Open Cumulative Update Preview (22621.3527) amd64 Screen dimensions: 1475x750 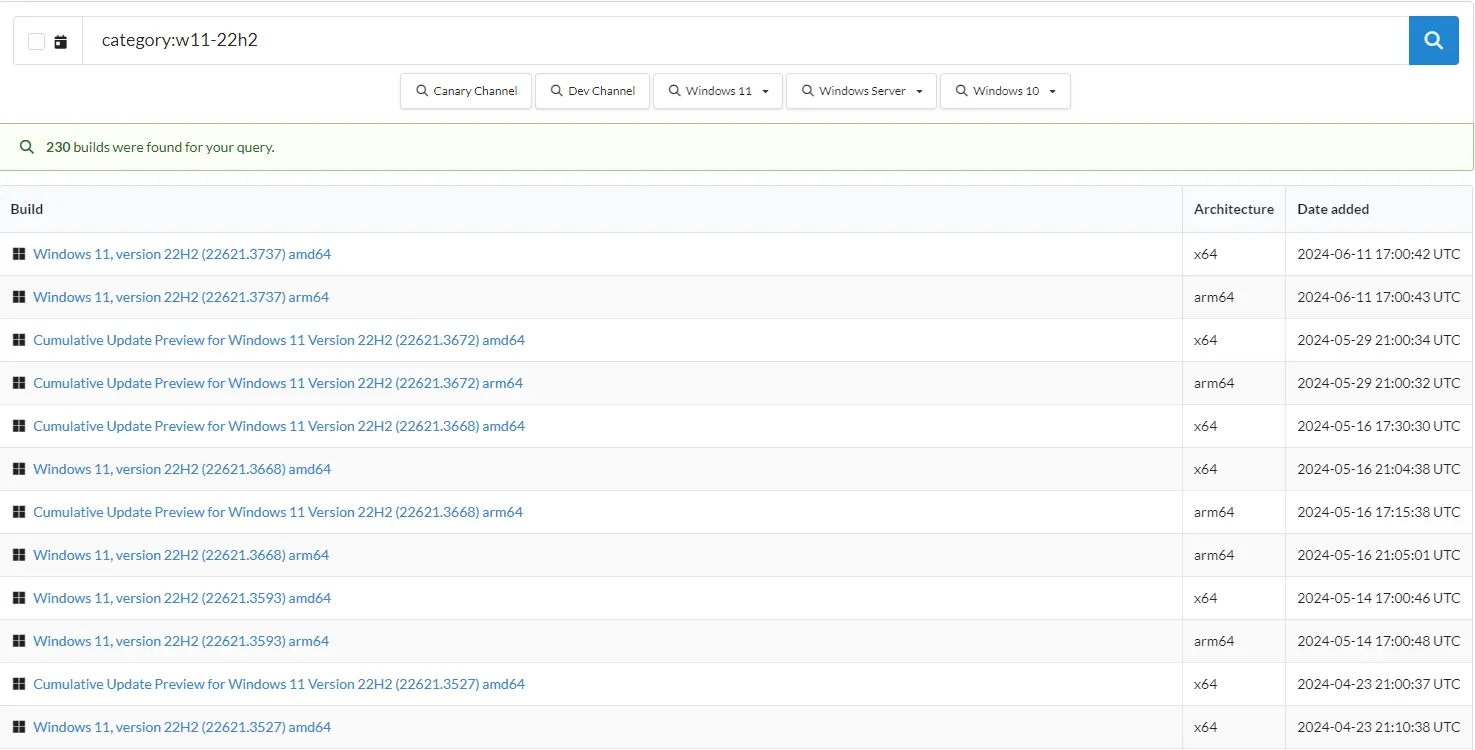[x=279, y=684]
